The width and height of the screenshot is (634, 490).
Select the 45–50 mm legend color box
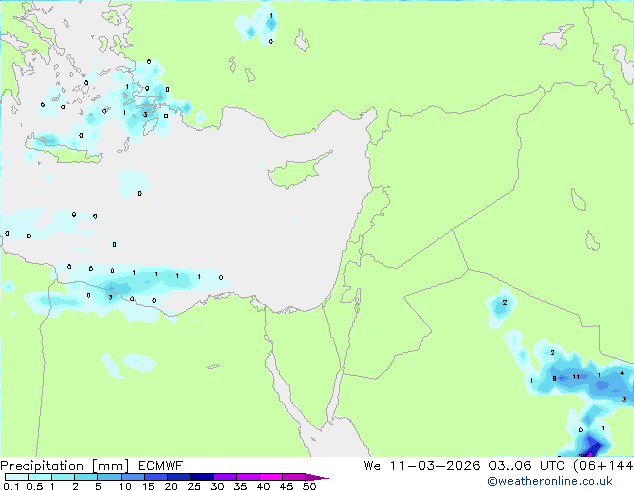(x=294, y=477)
